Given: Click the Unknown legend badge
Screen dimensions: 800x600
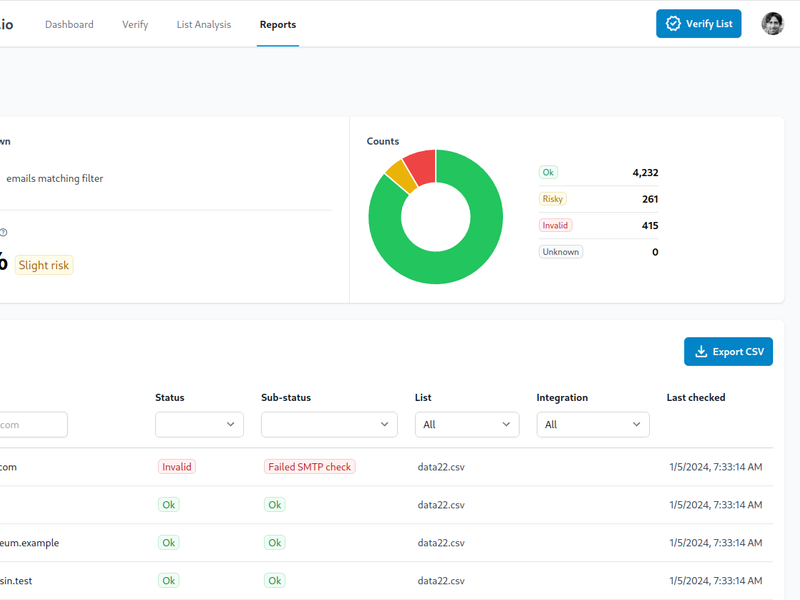Looking at the screenshot, I should point(560,252).
